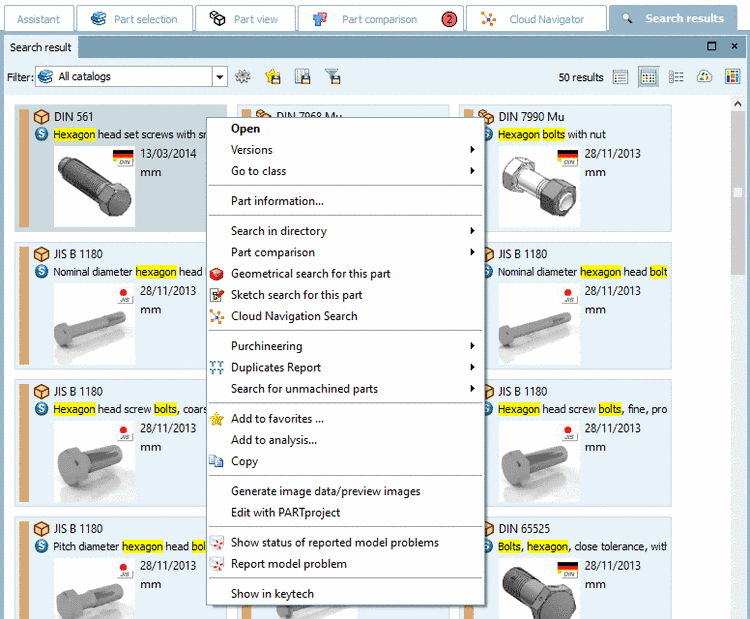Click the filter funnel save icon
The image size is (750, 619).
pos(332,77)
